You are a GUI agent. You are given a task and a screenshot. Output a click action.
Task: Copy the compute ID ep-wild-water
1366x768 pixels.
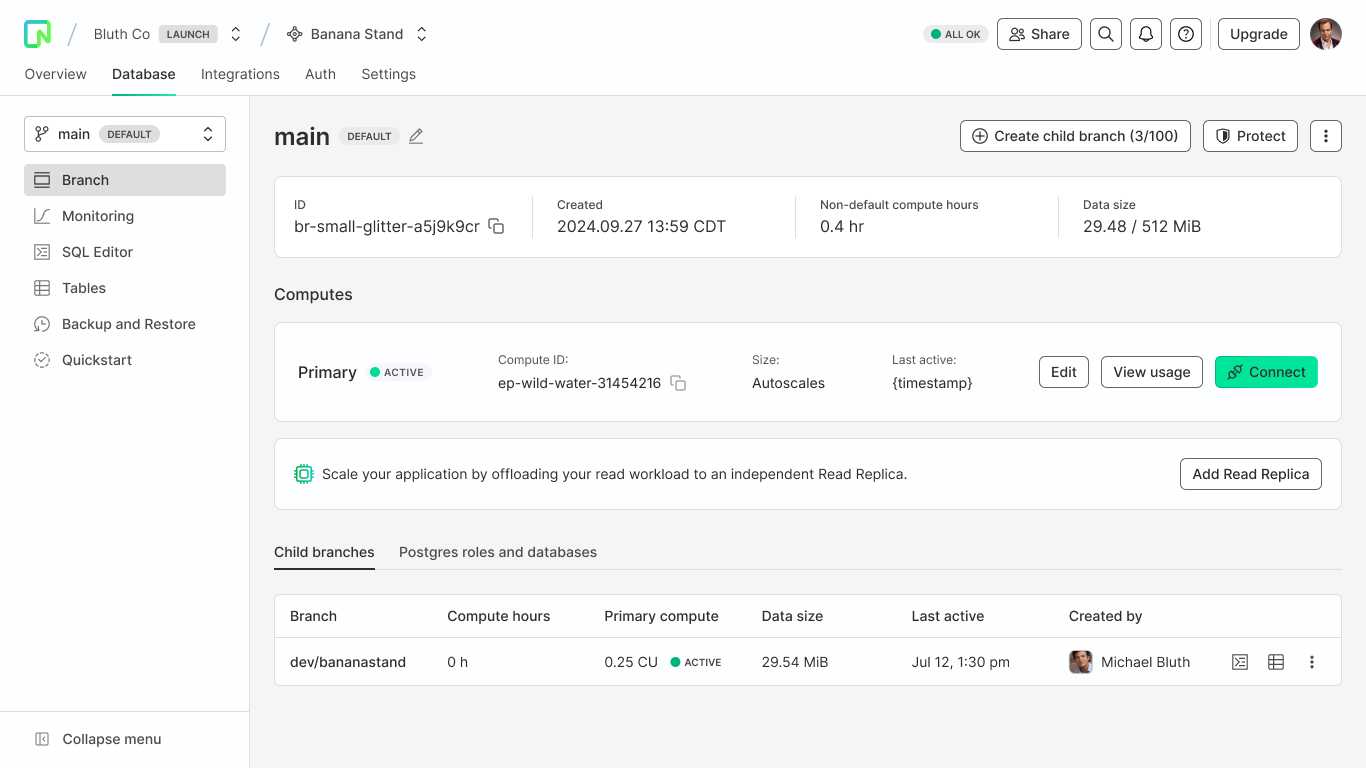(678, 383)
